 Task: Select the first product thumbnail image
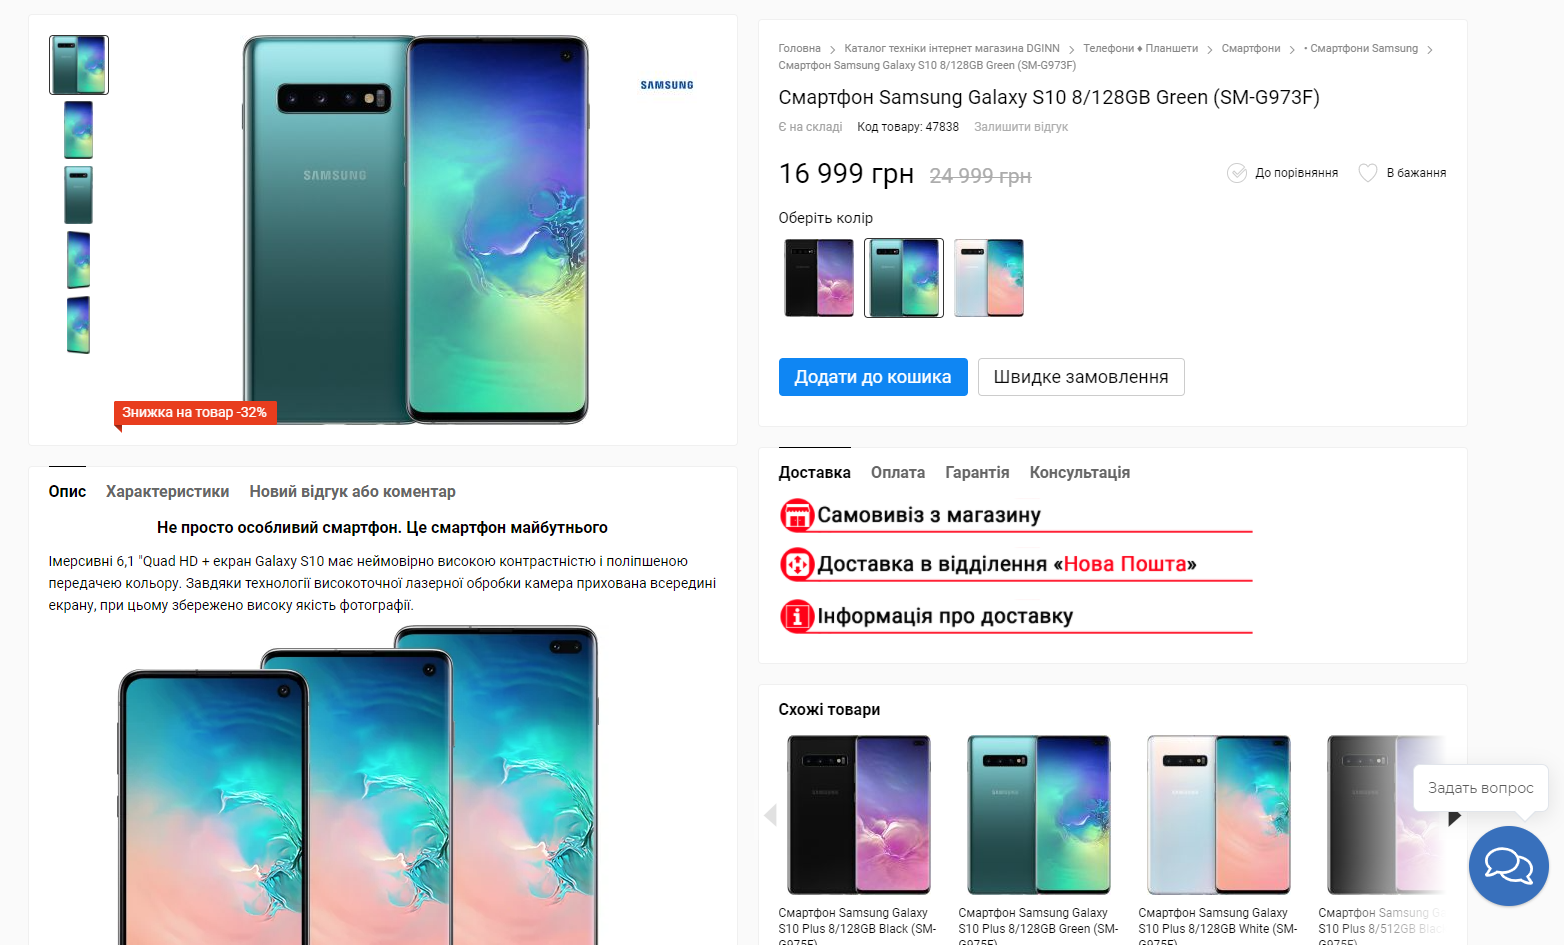tap(79, 65)
